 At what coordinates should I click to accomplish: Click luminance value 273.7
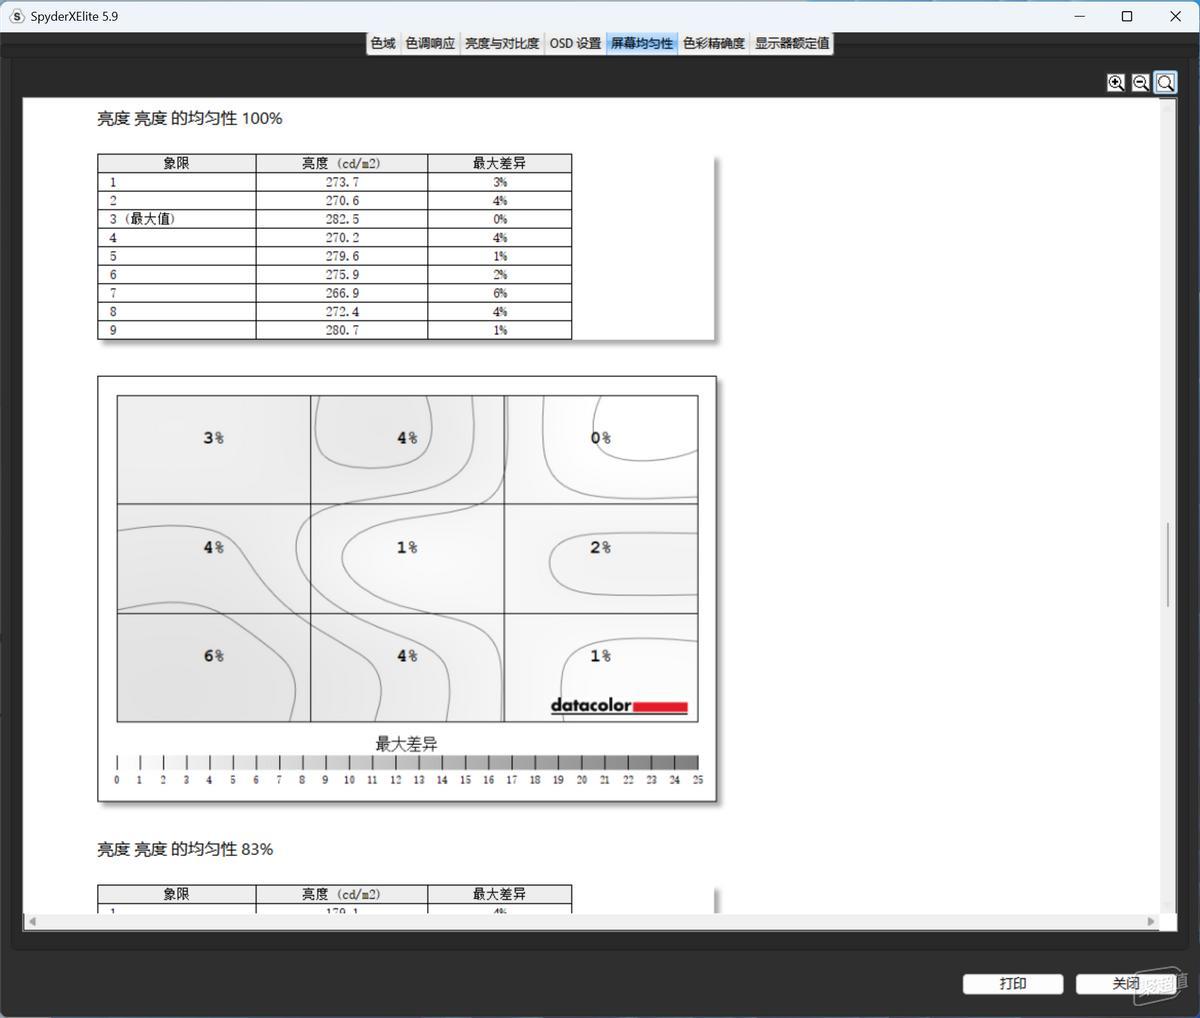342,182
